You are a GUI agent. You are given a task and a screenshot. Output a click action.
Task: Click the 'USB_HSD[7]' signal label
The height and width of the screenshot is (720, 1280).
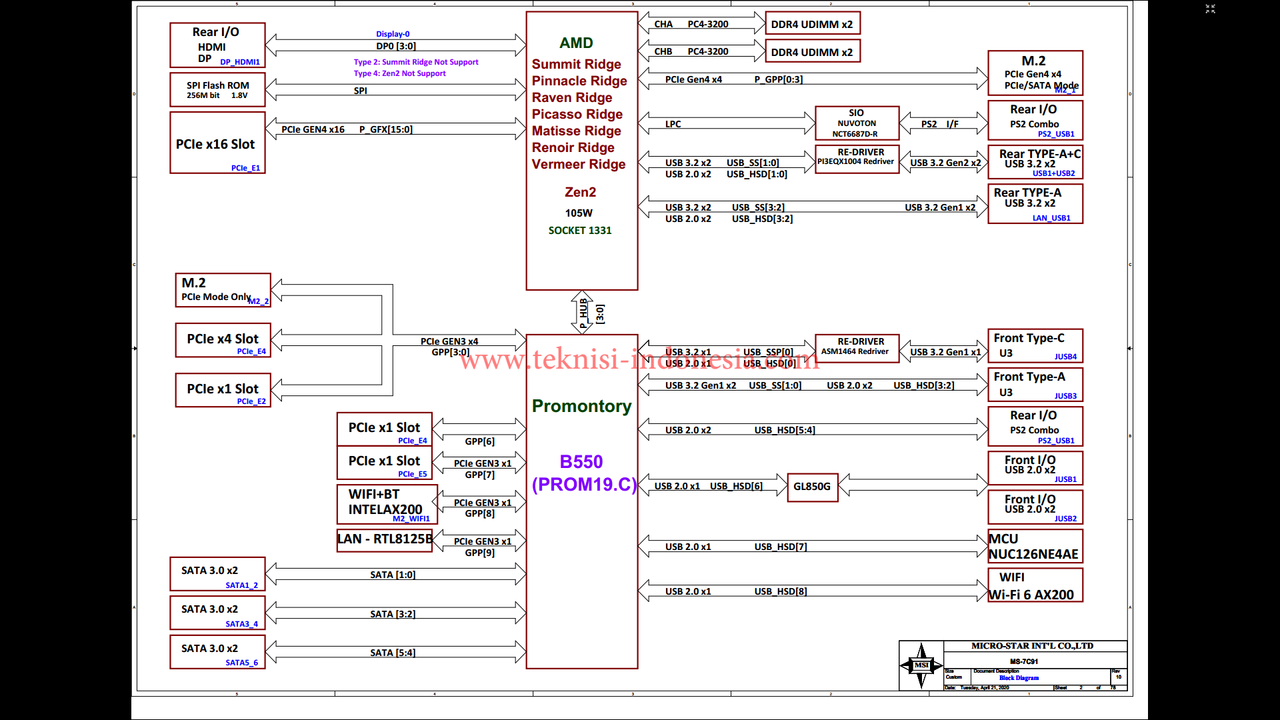780,547
